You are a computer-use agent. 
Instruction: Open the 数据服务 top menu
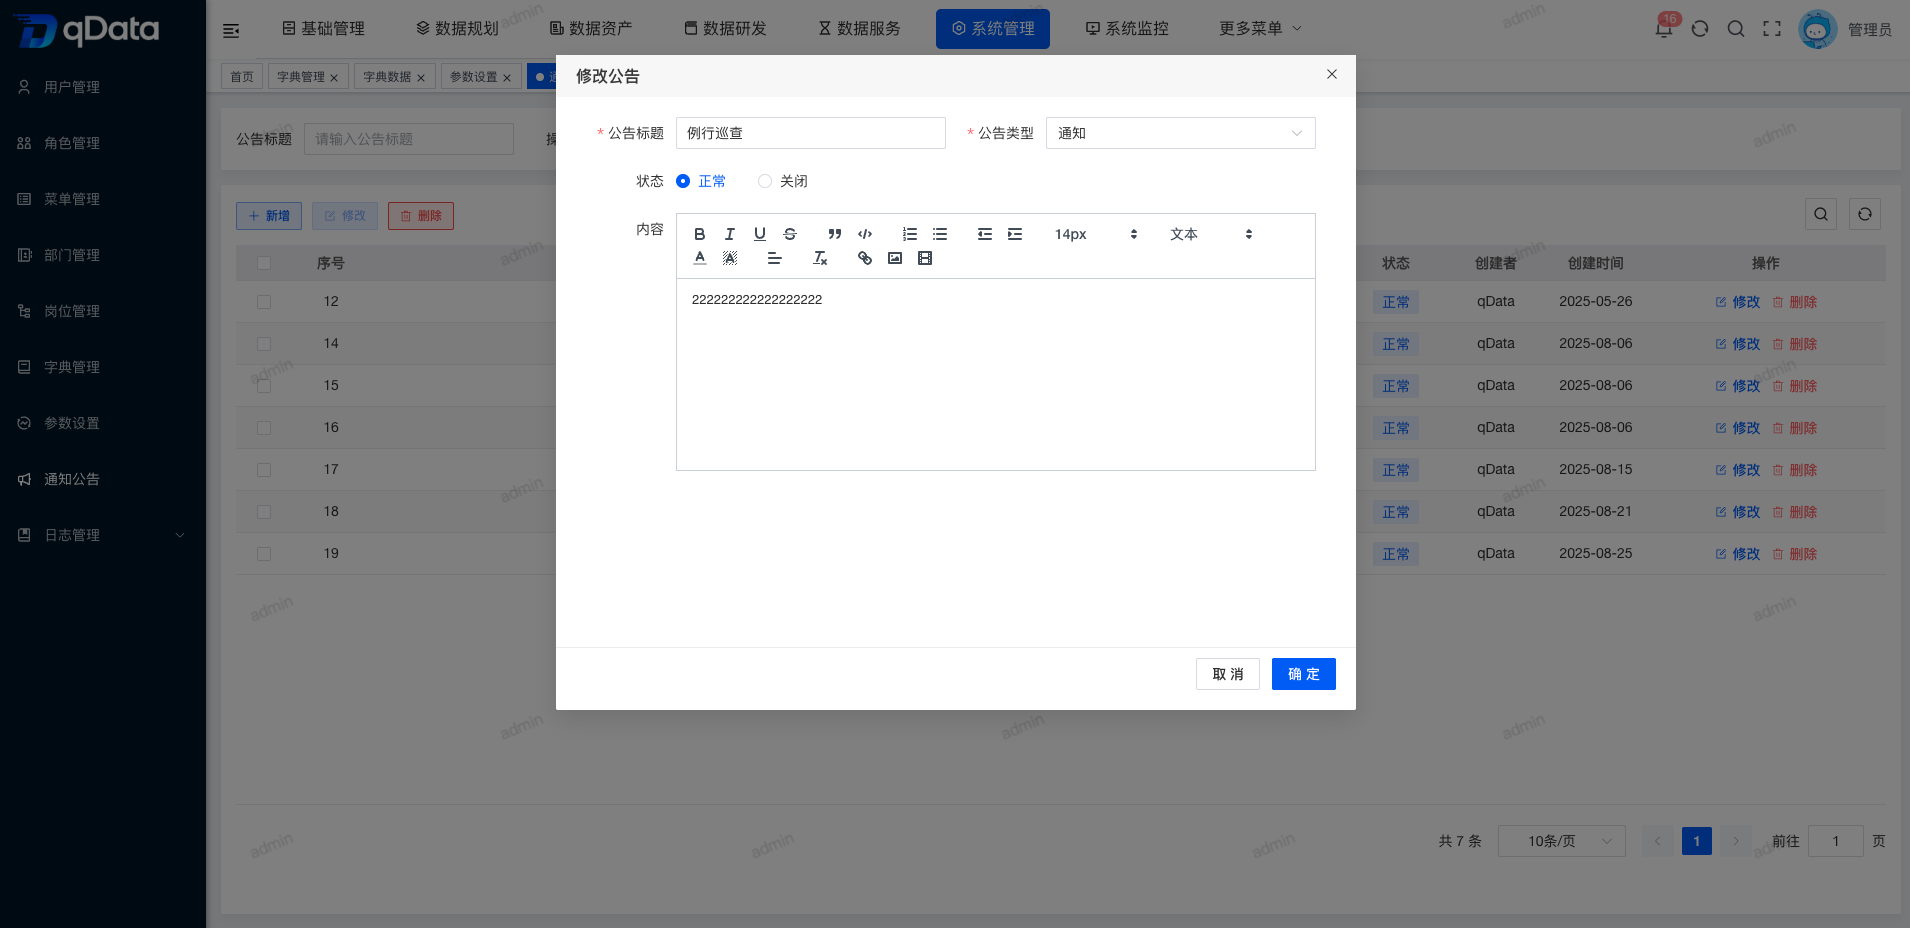click(859, 29)
